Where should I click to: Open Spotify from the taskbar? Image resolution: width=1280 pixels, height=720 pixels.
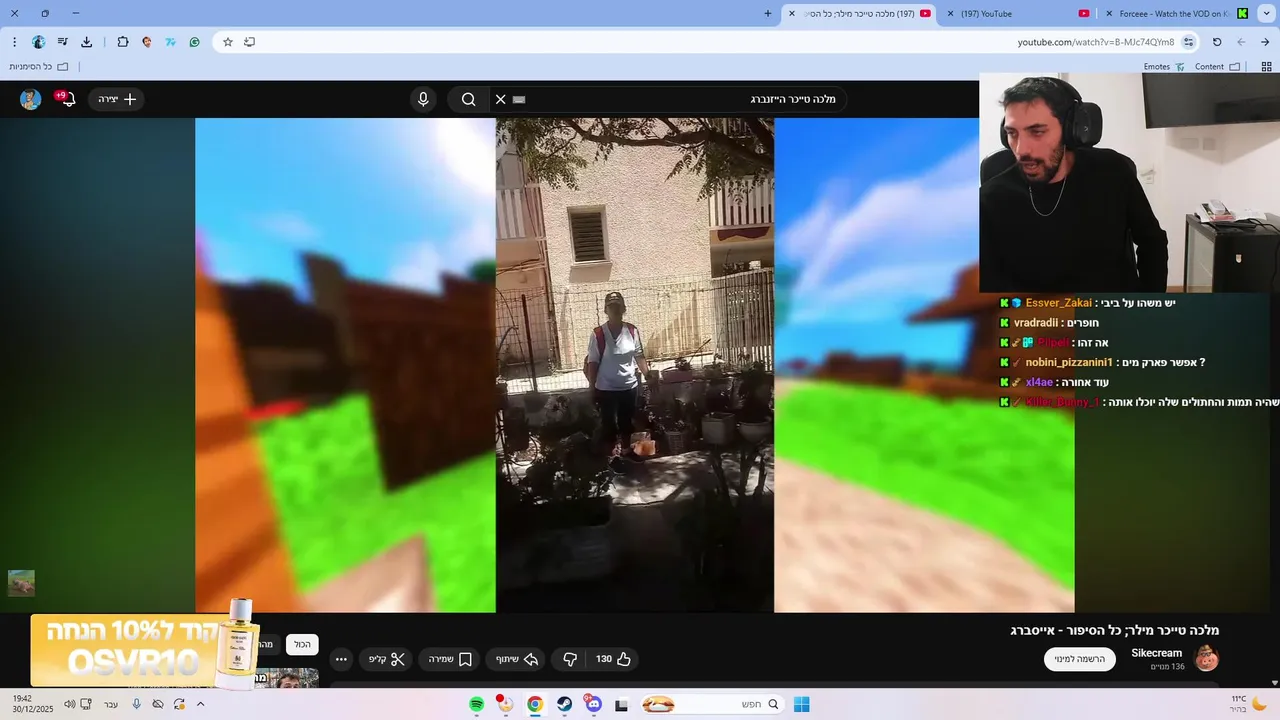477,704
